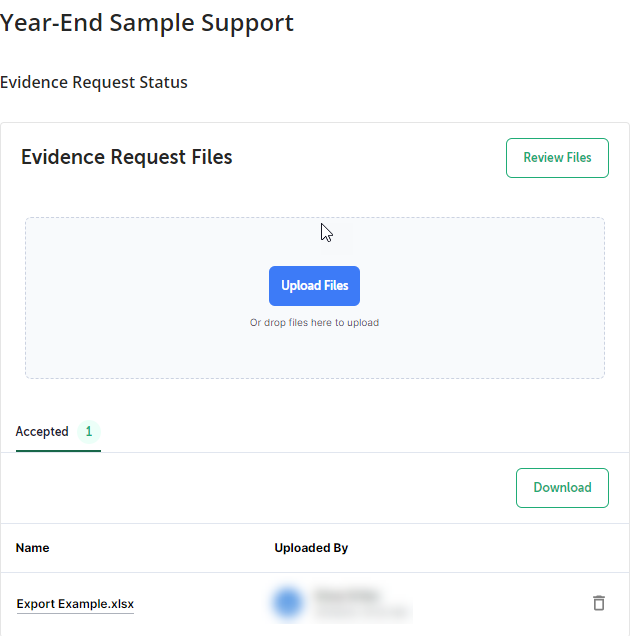The height and width of the screenshot is (636, 630).
Task: Sort by the Name column header
Action: click(32, 548)
